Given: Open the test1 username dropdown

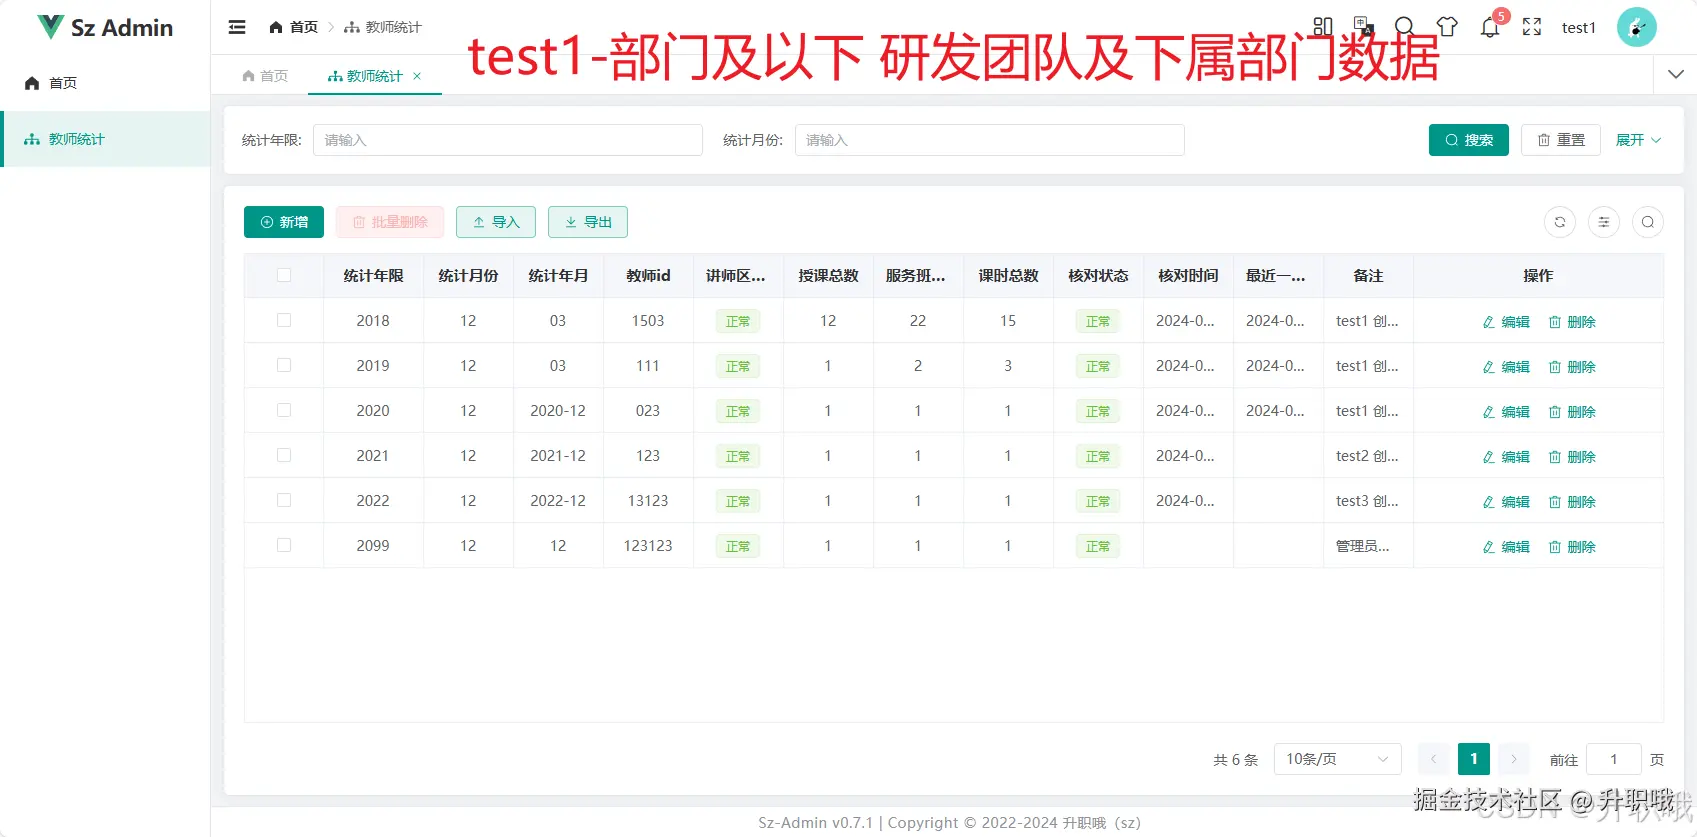Looking at the screenshot, I should click(x=1579, y=28).
